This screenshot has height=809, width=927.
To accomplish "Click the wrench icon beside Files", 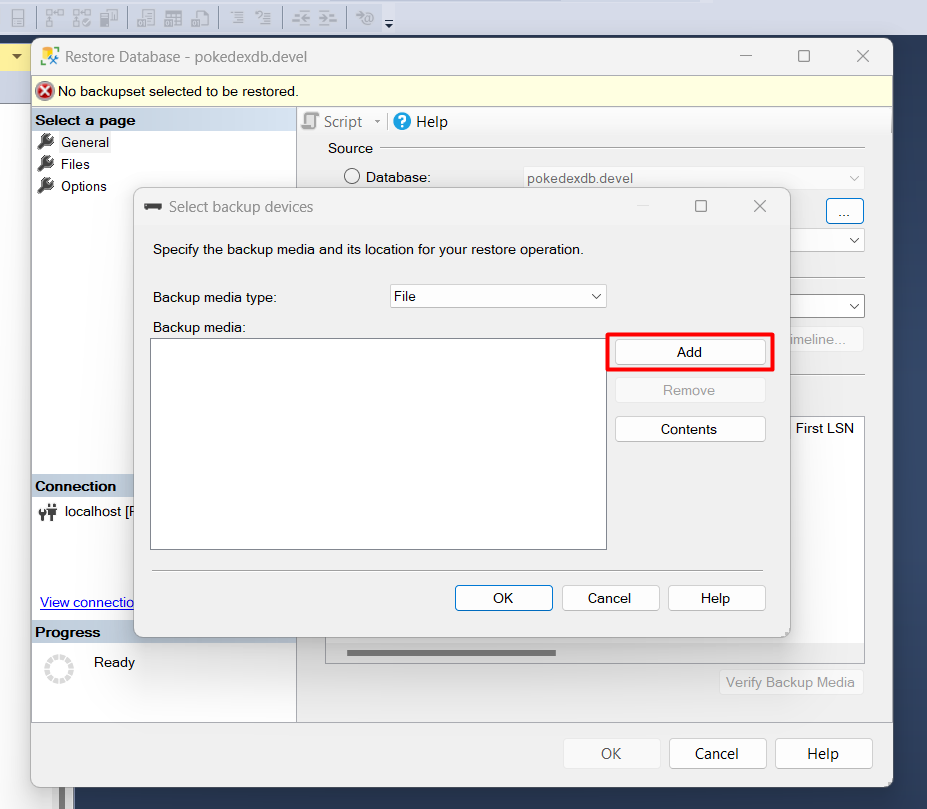I will [x=46, y=164].
